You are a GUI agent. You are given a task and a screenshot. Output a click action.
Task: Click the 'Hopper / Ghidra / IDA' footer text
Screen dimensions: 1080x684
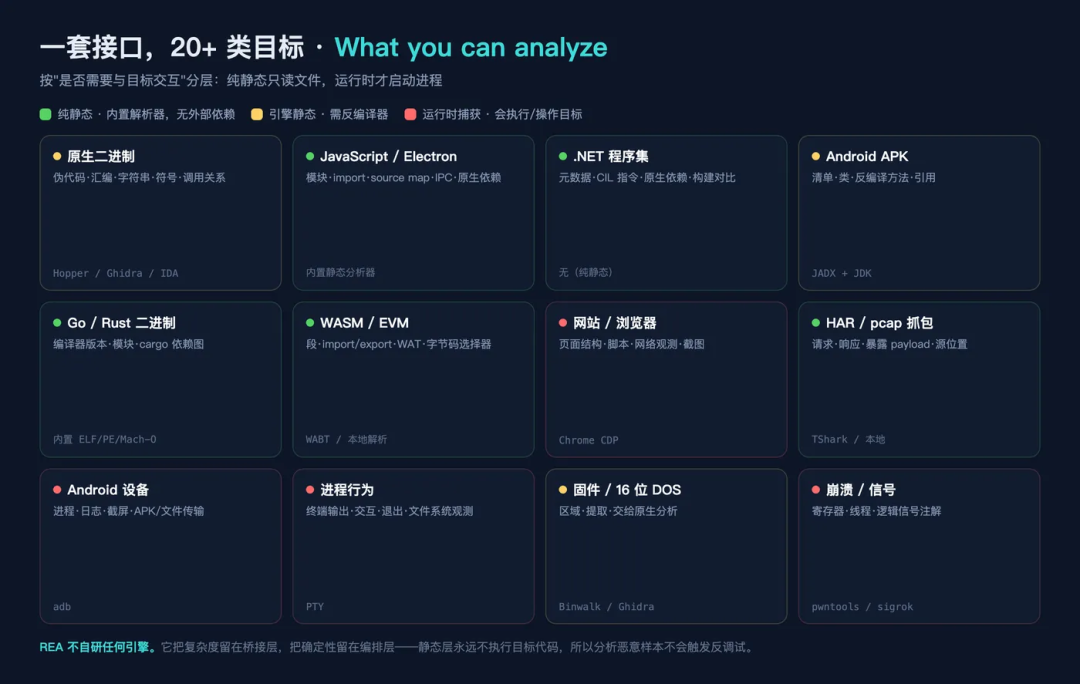click(116, 273)
